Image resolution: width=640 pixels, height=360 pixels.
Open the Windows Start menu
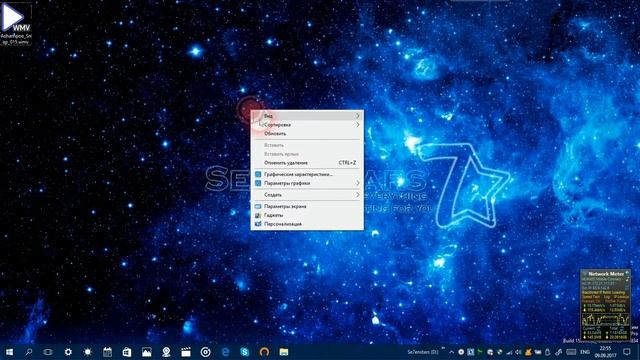click(x=9, y=352)
